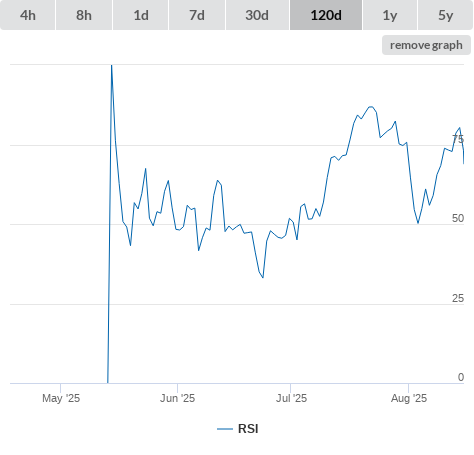Screen dimensions: 474x455
Task: Click the 75 value axis label
Action: pyautogui.click(x=458, y=139)
